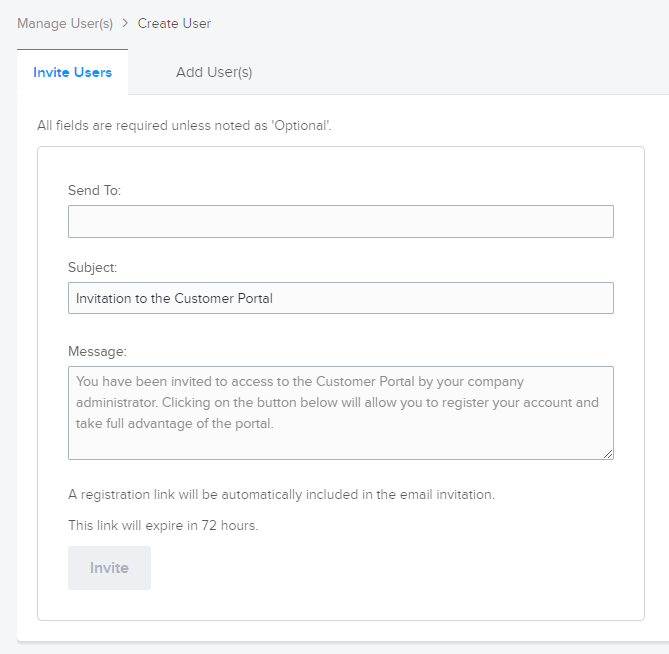Click into the Subject input field
The width and height of the screenshot is (669, 654).
coord(341,298)
